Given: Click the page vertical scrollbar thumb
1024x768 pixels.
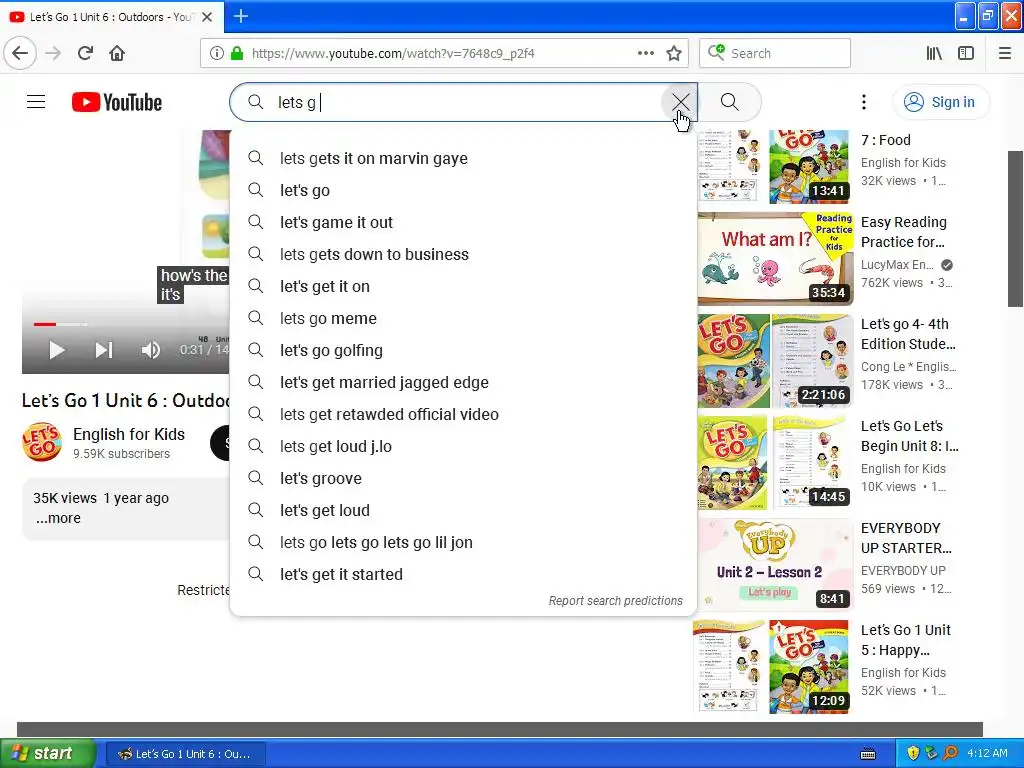Looking at the screenshot, I should 1016,229.
